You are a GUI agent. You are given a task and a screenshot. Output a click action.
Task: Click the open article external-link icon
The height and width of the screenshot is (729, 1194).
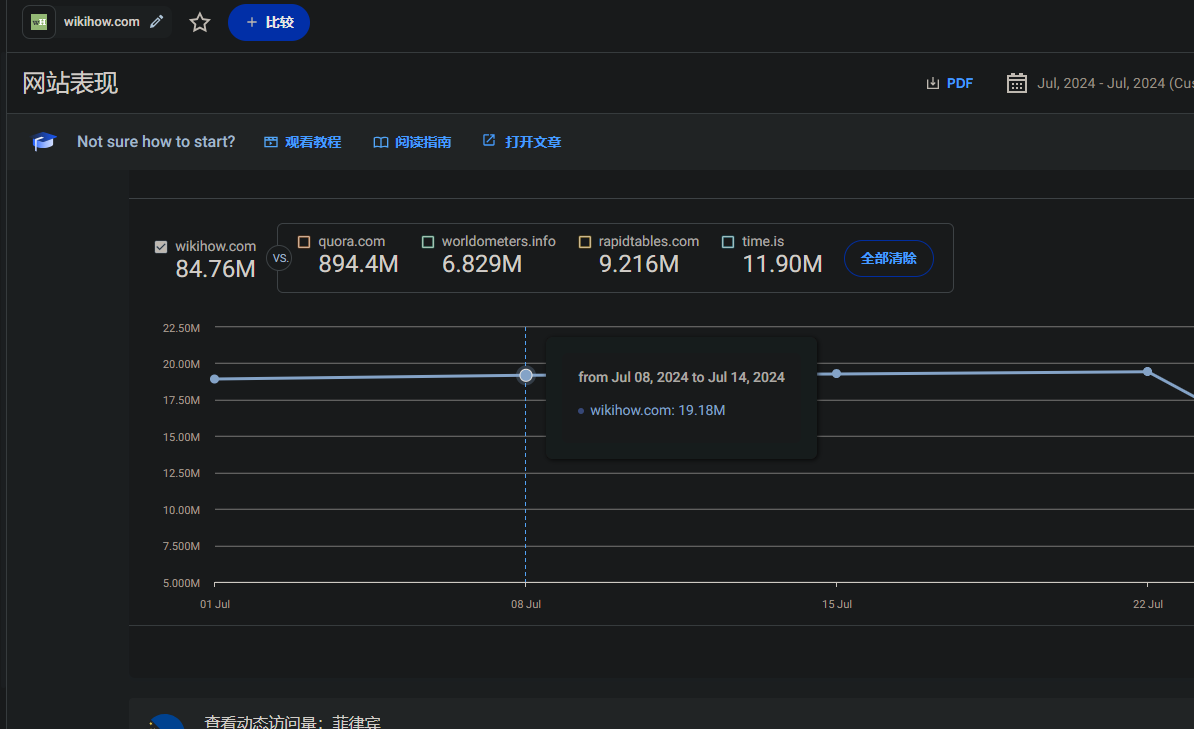click(489, 141)
